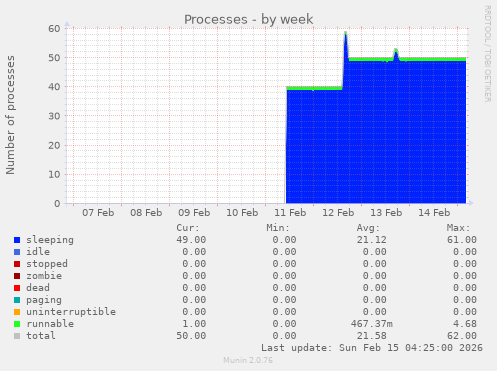
Task: Click the y-axis value 50
Action: (x=54, y=58)
